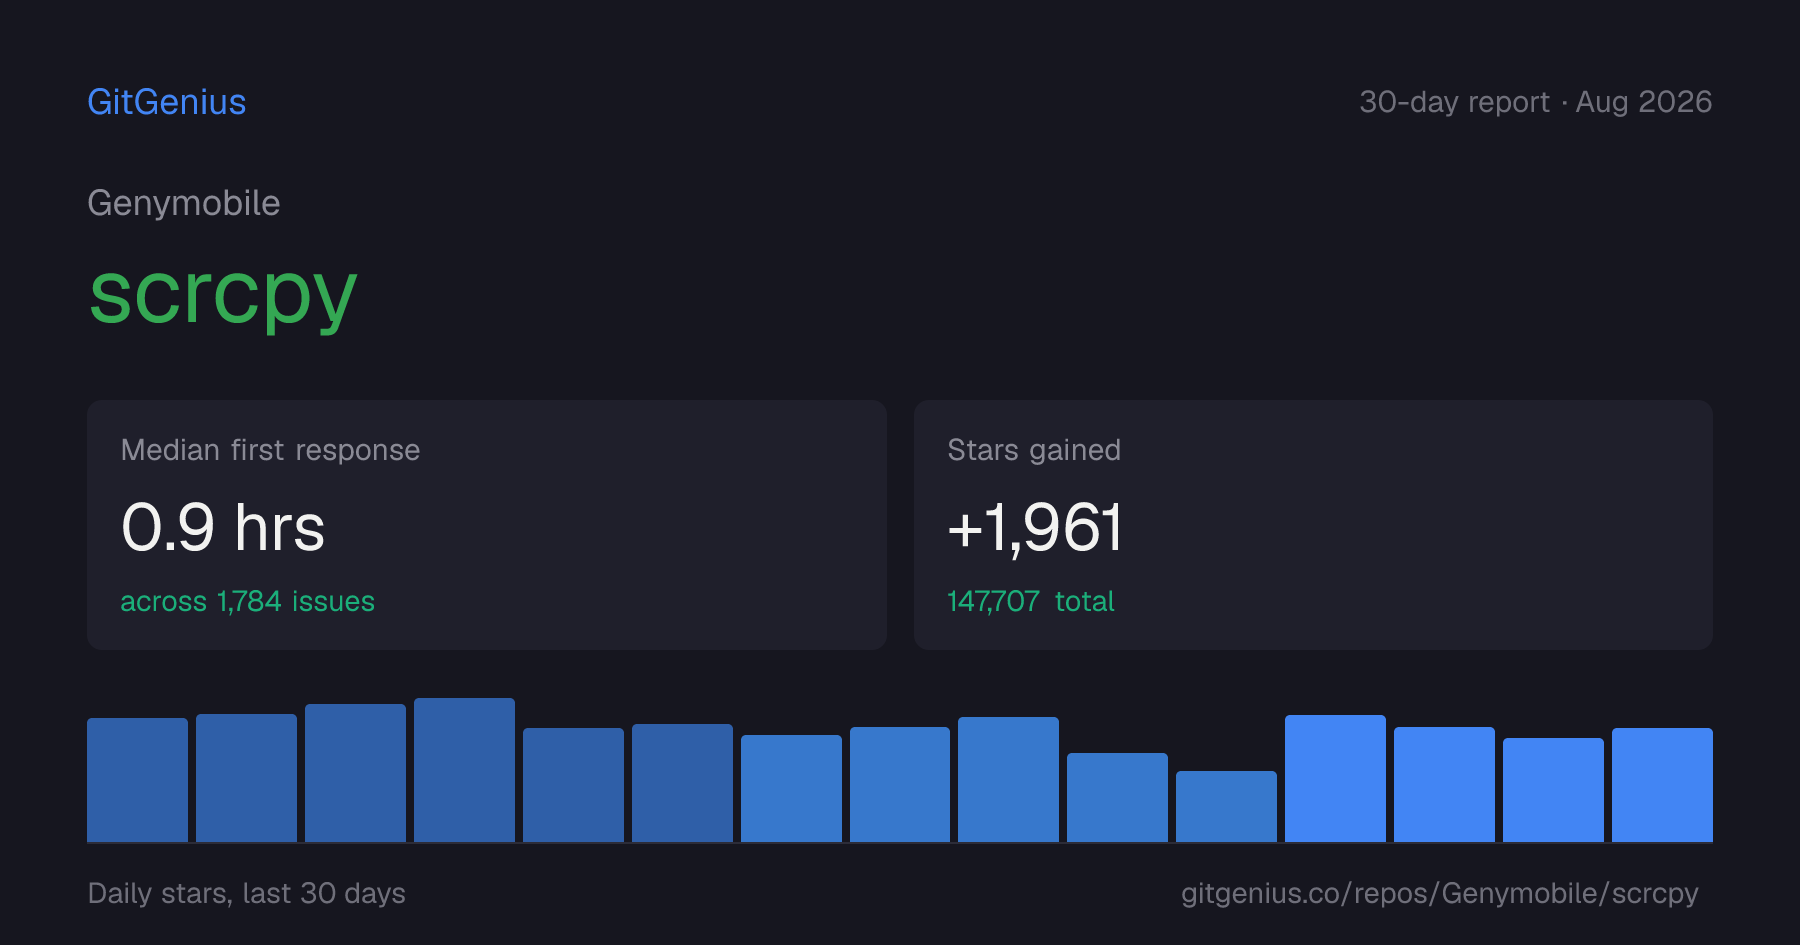This screenshot has width=1800, height=945.
Task: Click the tallest bar in the daily stars chart
Action: click(x=464, y=770)
